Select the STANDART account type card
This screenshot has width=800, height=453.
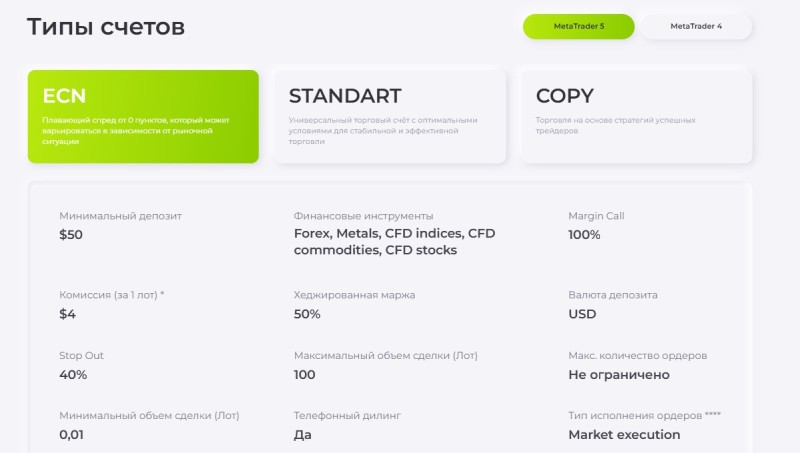coord(390,117)
